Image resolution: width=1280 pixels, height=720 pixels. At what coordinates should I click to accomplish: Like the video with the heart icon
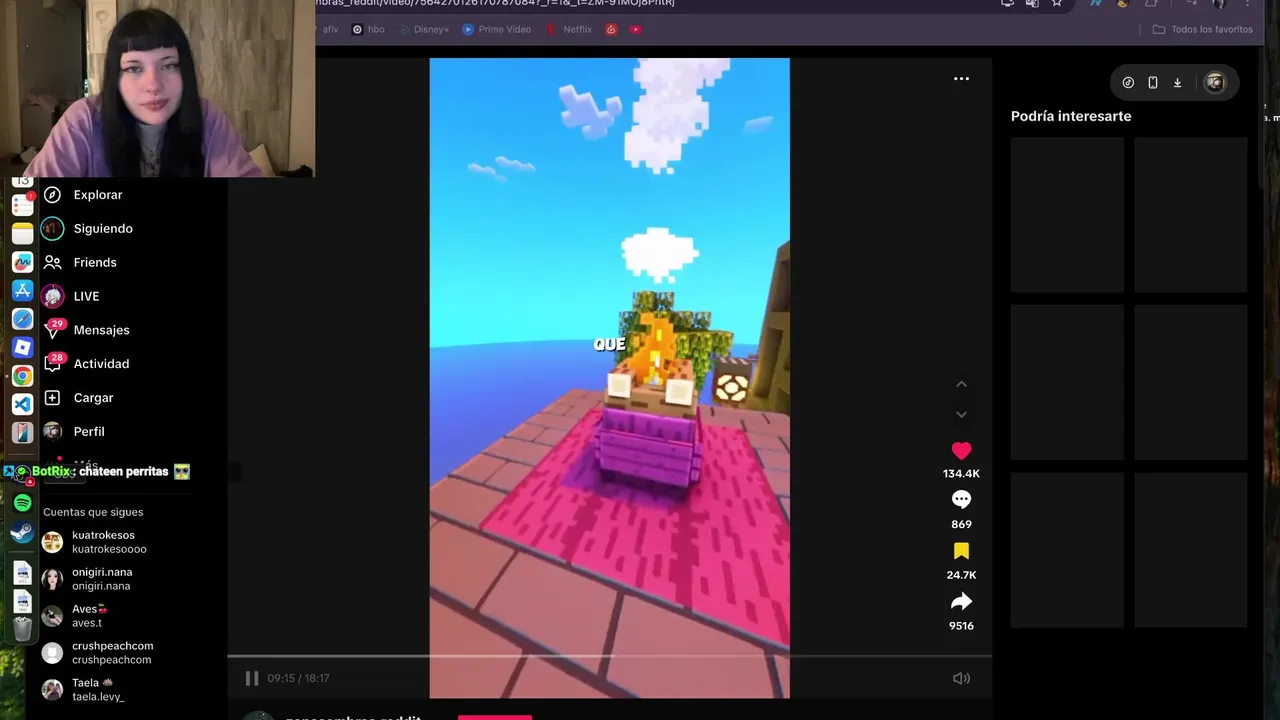pyautogui.click(x=961, y=451)
